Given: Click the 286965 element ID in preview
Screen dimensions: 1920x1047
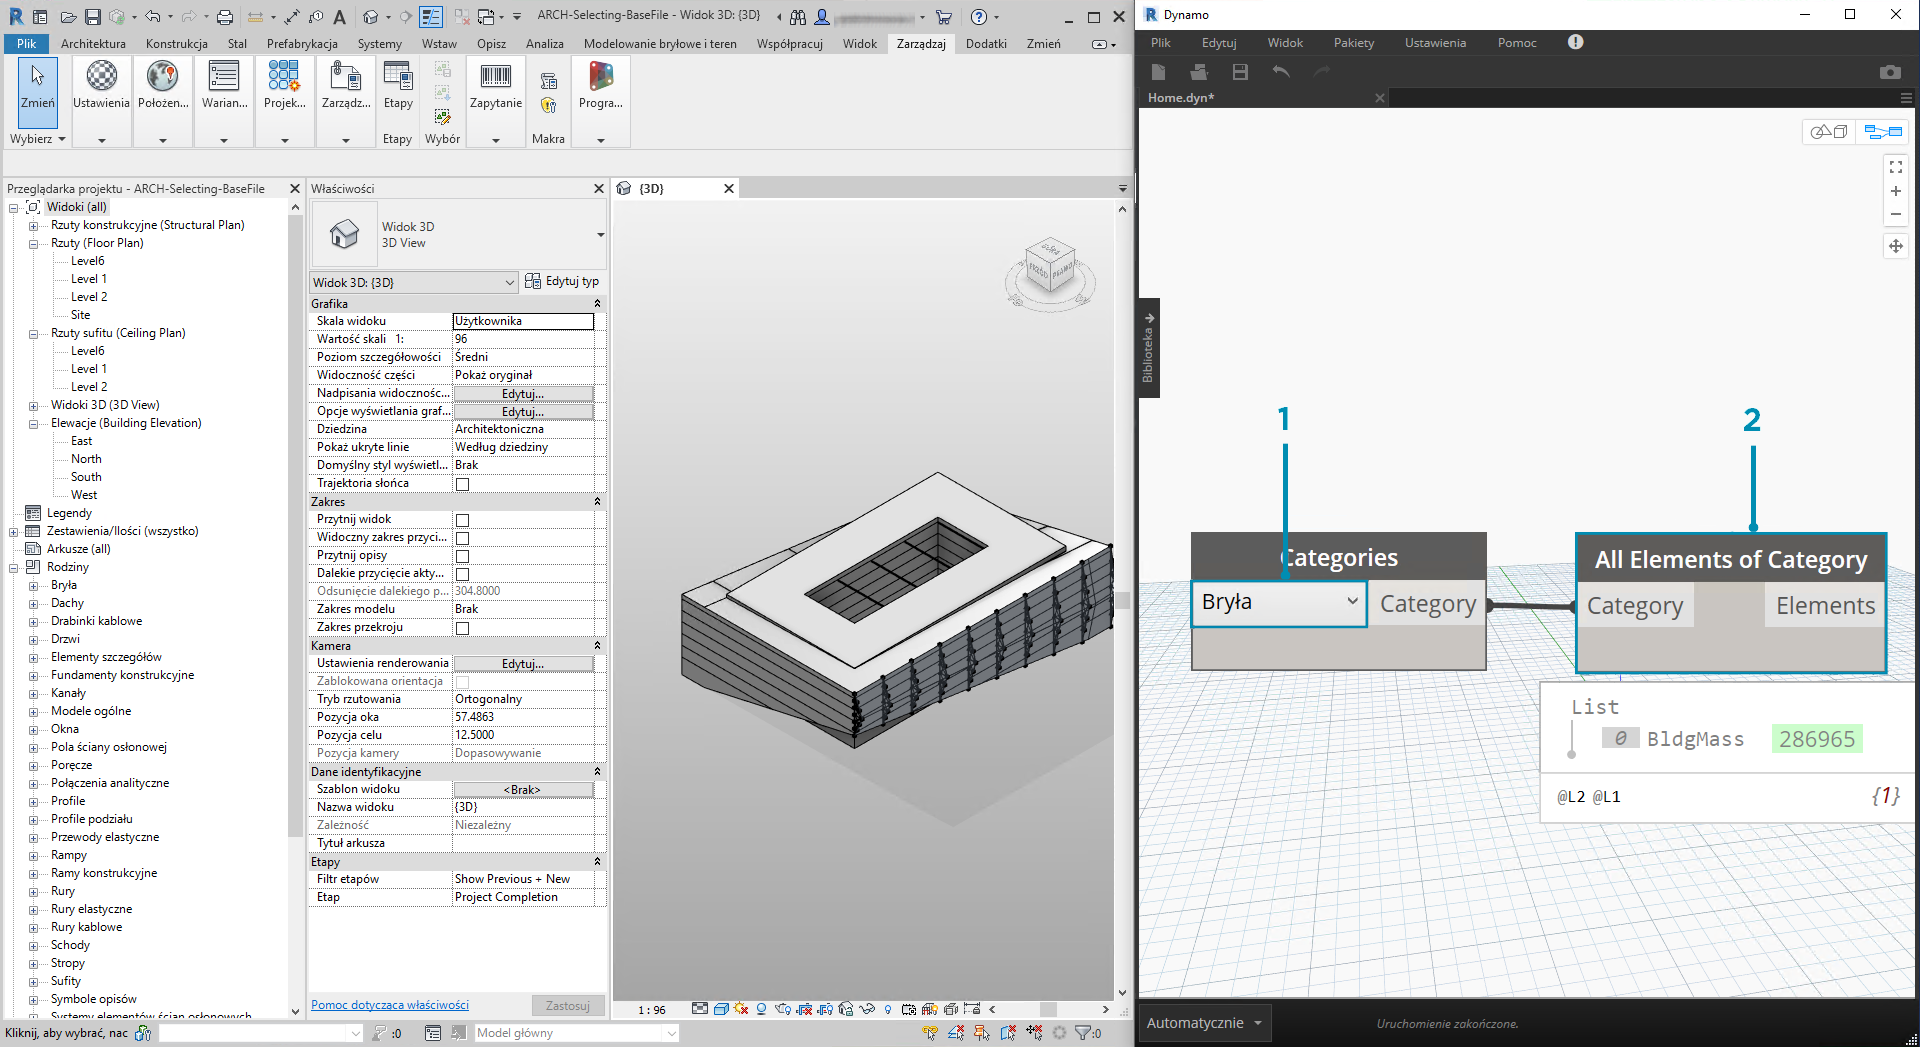Looking at the screenshot, I should tap(1816, 739).
